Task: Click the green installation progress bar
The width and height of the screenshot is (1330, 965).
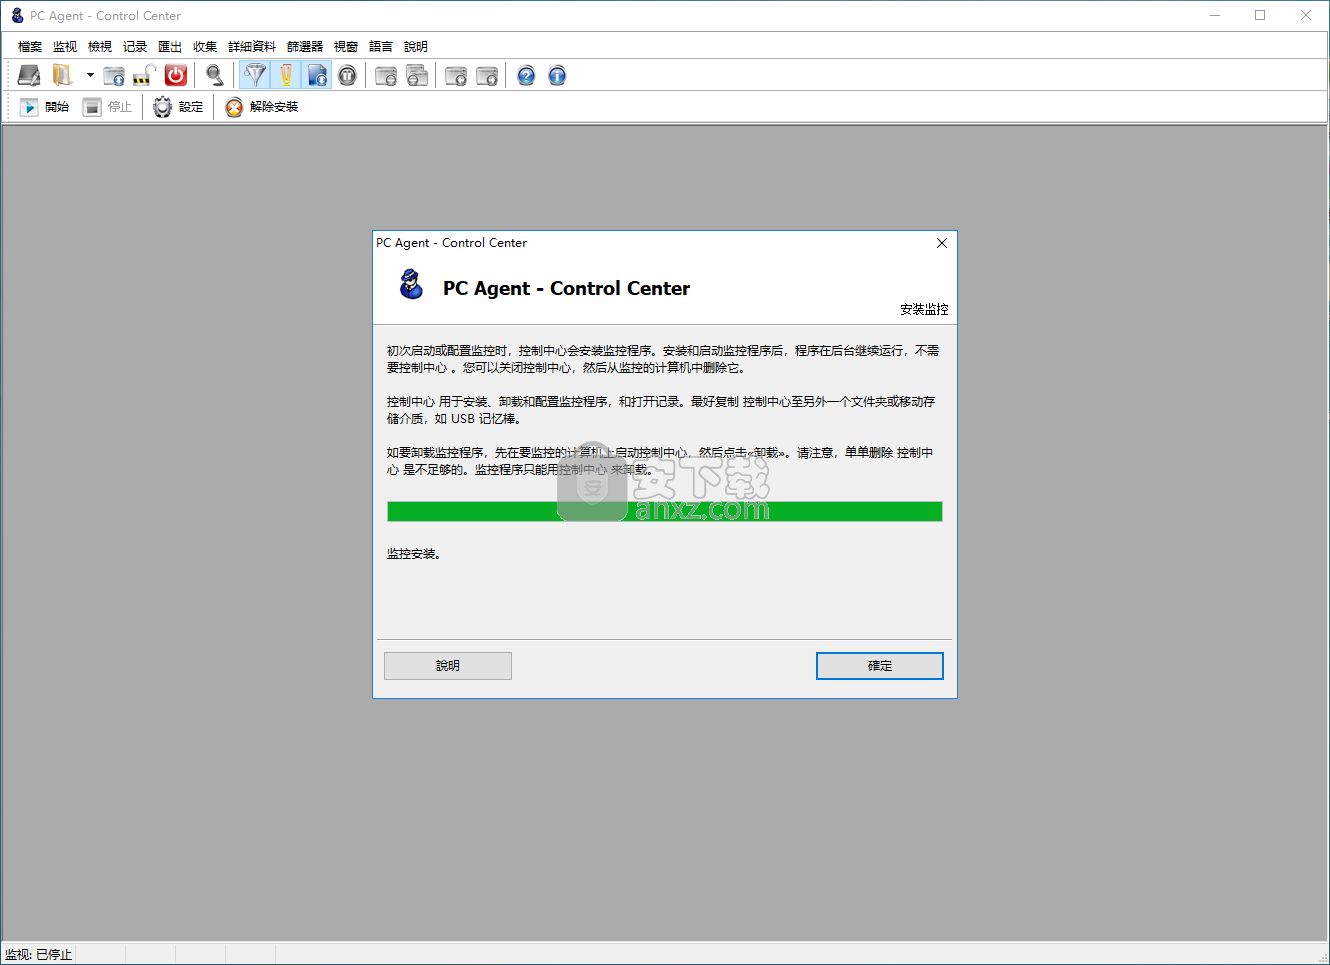Action: click(x=665, y=512)
